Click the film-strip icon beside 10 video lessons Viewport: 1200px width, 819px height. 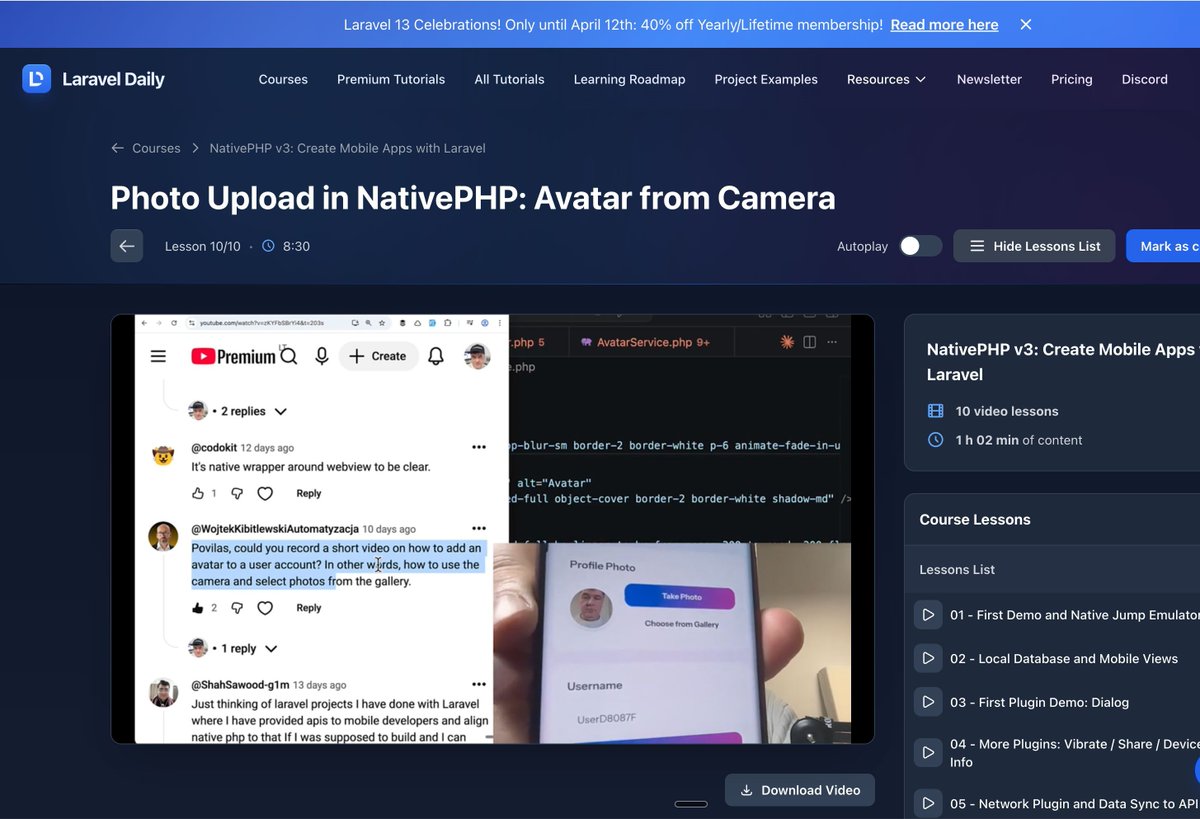point(935,411)
